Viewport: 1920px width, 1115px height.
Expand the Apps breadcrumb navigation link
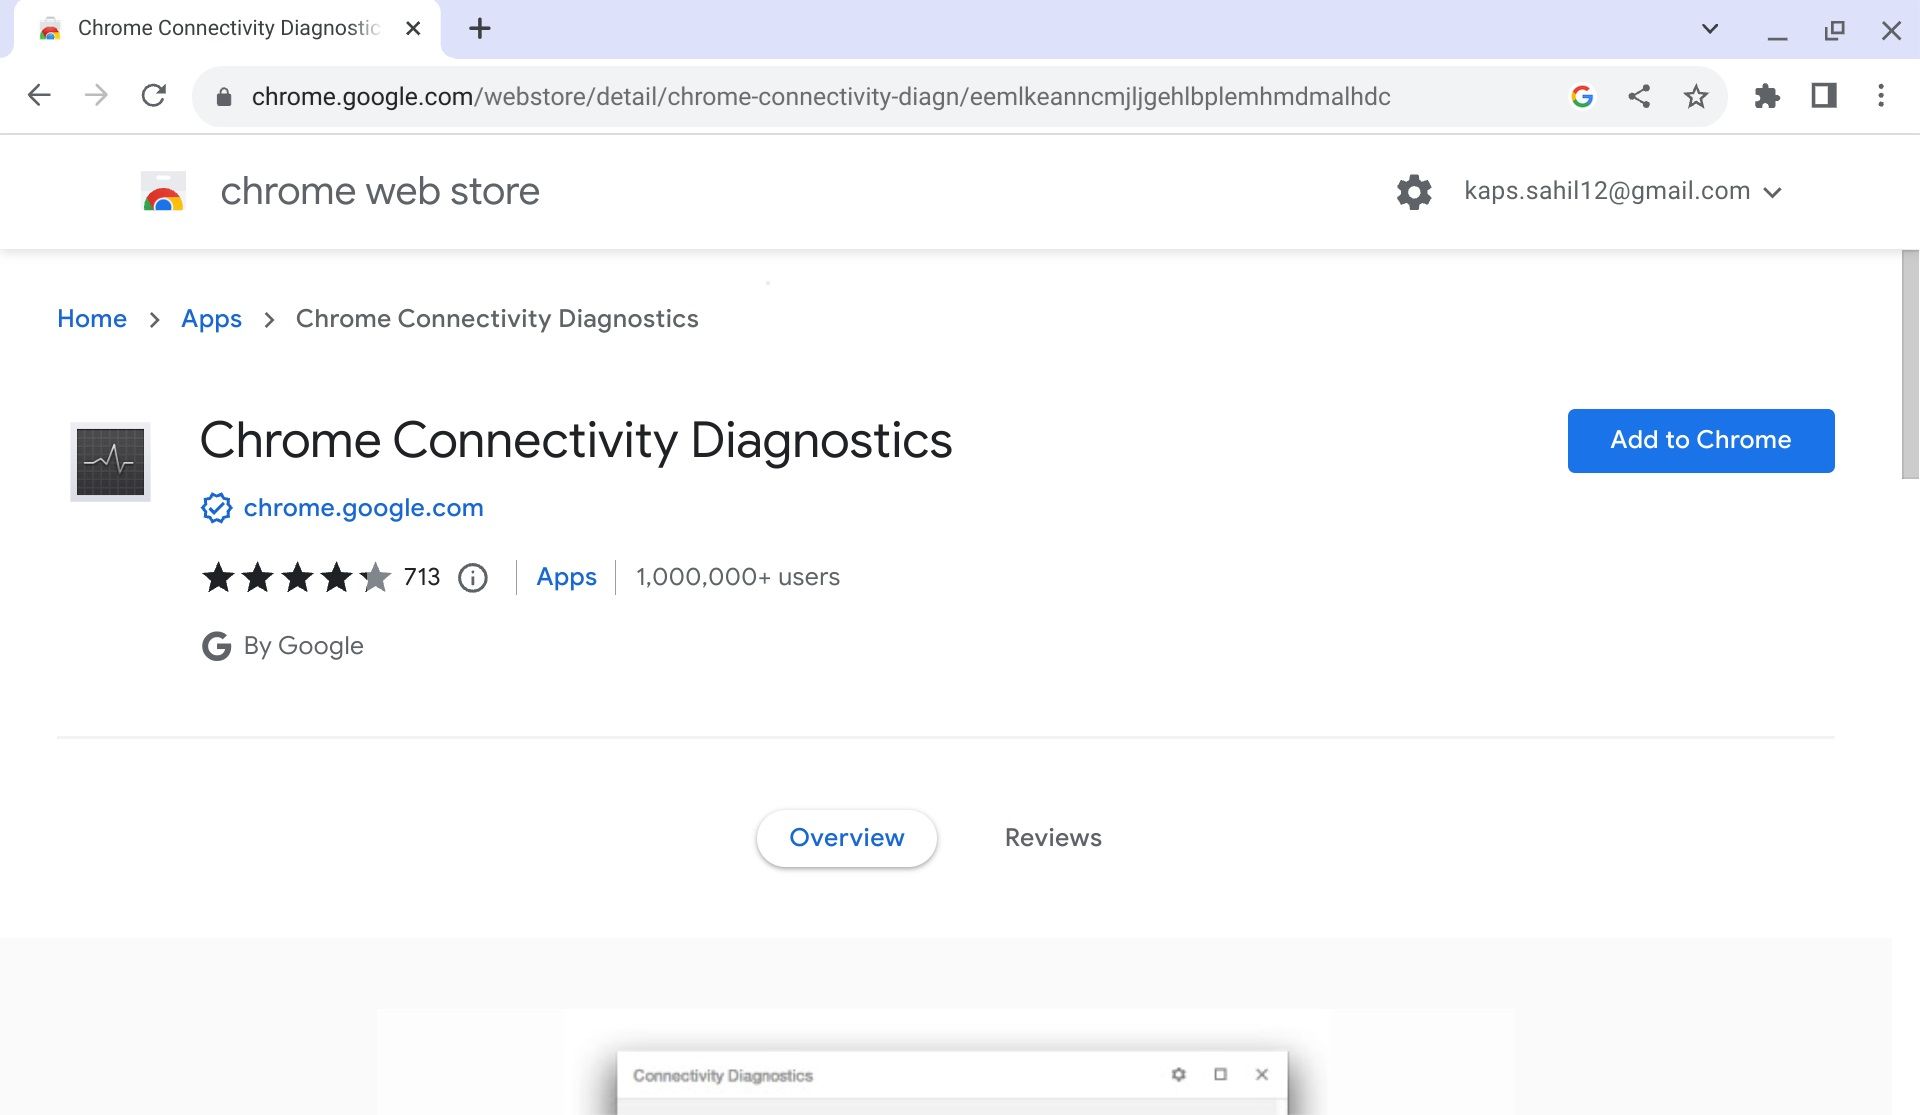click(x=210, y=319)
